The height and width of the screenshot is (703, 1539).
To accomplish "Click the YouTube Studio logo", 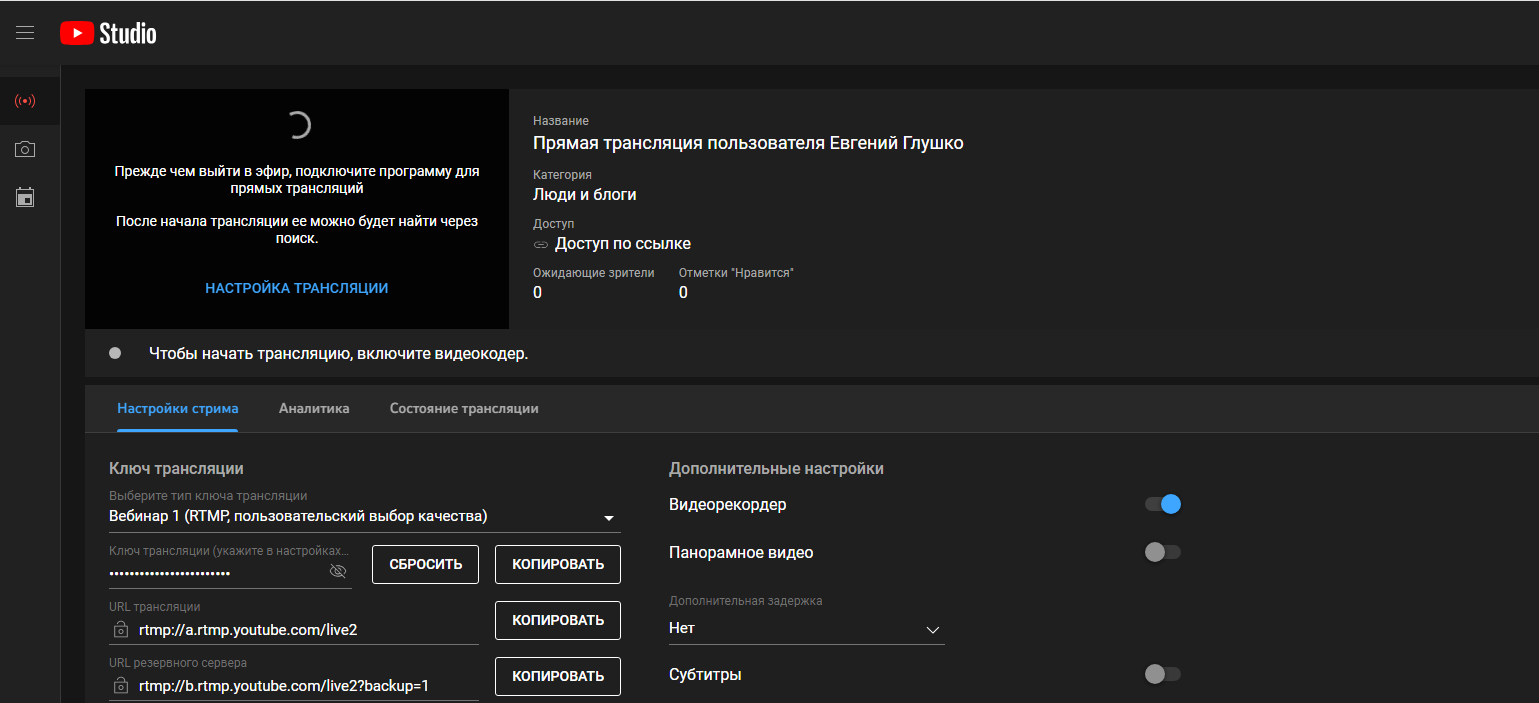I will [x=108, y=33].
